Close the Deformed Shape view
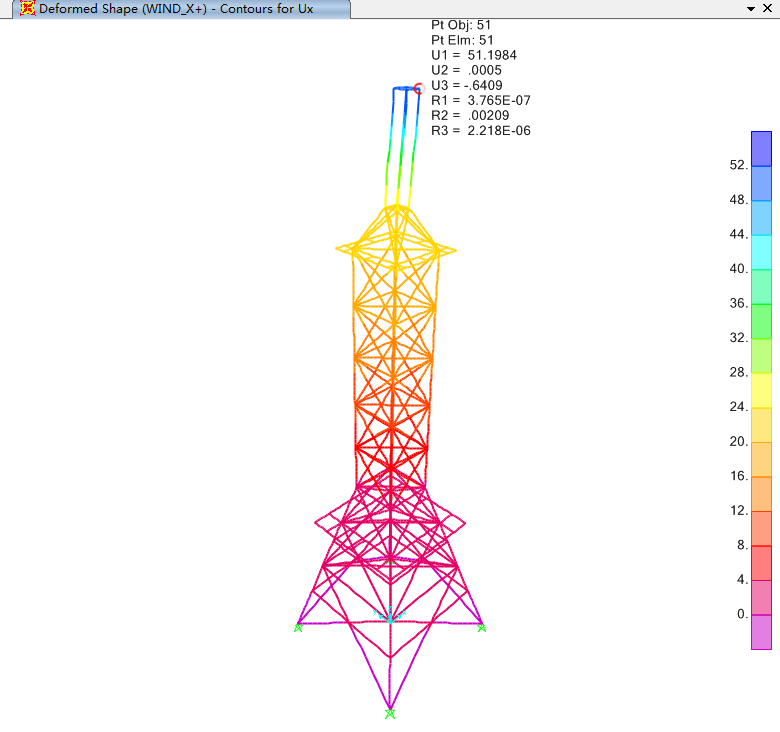Screen dimensions: 780x732 coord(768,8)
